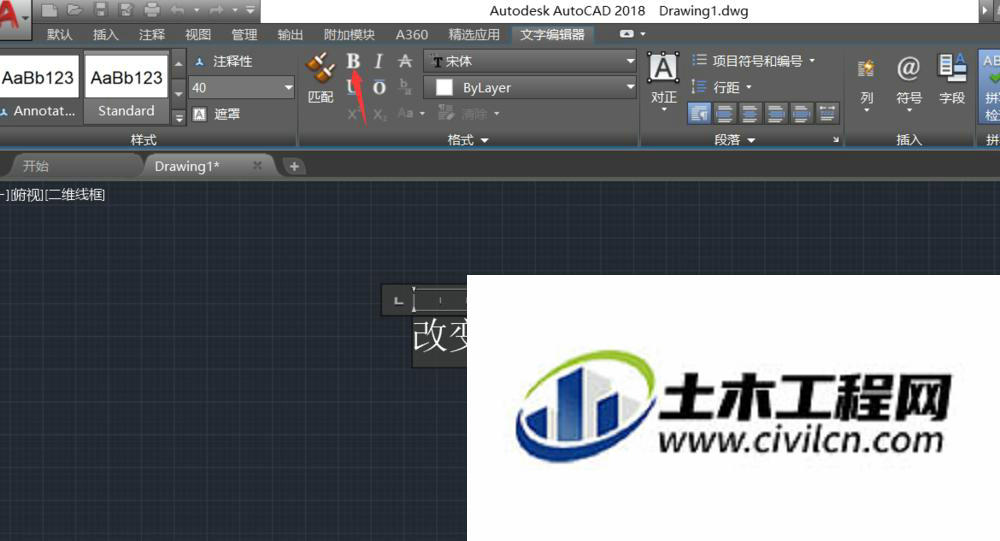Switch to the 输出 ribbon tab
Viewport: 1000px width, 541px height.
(290, 34)
